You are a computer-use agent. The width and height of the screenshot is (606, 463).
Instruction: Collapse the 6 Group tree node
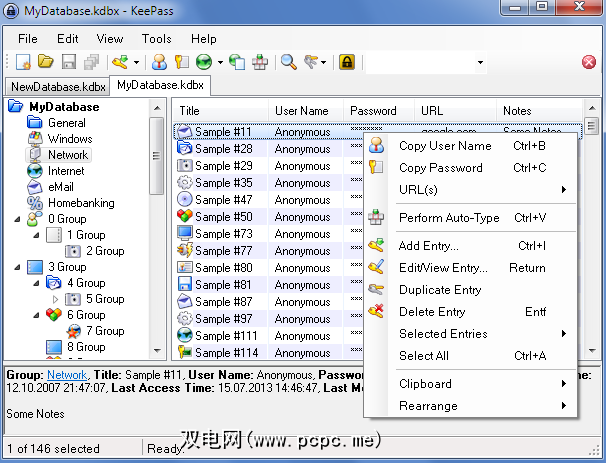[x=36, y=315]
